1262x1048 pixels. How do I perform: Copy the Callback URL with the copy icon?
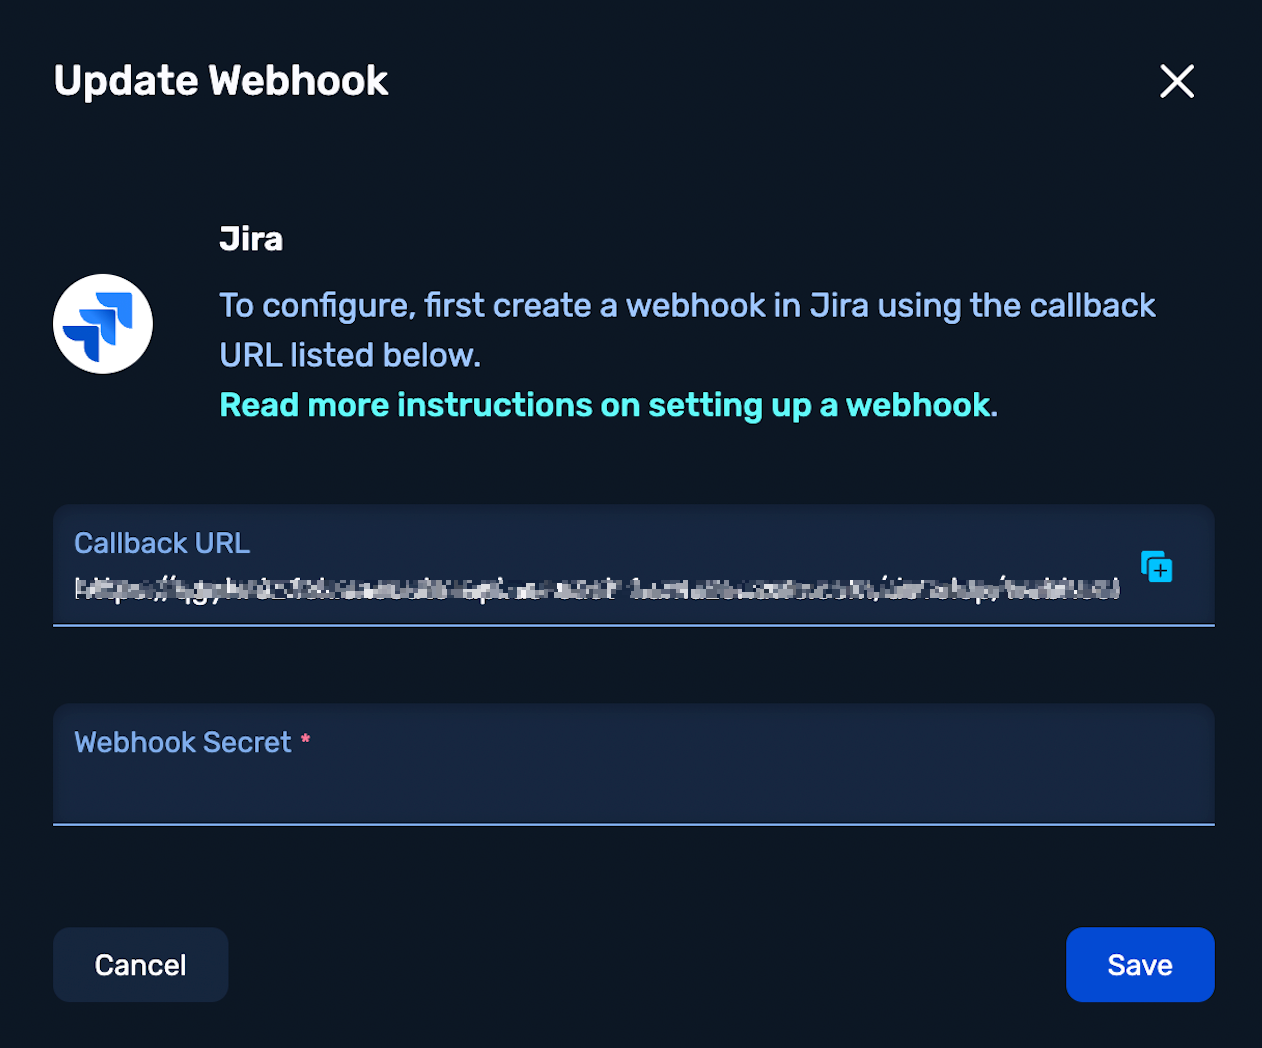tap(1157, 567)
